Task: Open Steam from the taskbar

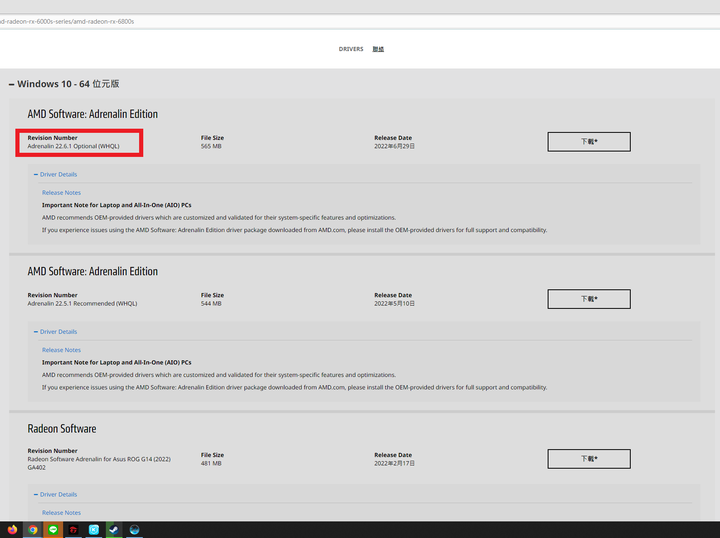Action: tap(114, 529)
